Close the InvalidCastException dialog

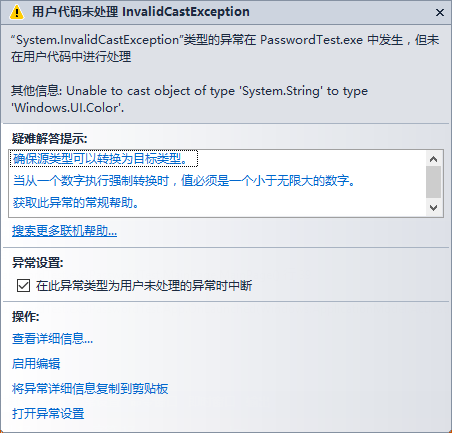coord(440,13)
